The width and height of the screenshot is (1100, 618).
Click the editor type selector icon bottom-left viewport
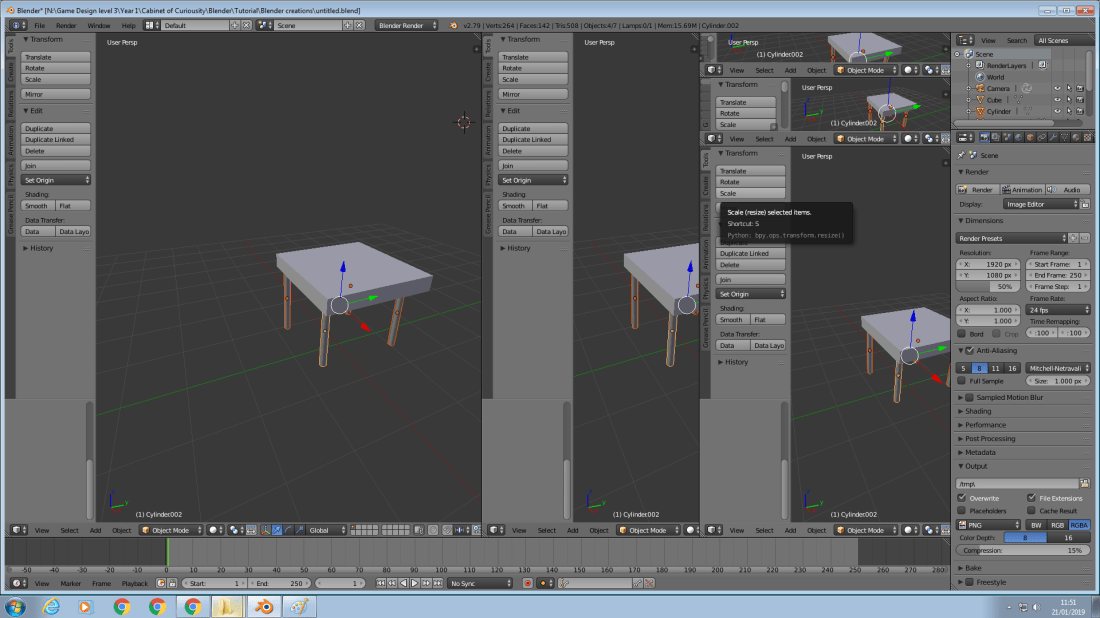[16, 530]
